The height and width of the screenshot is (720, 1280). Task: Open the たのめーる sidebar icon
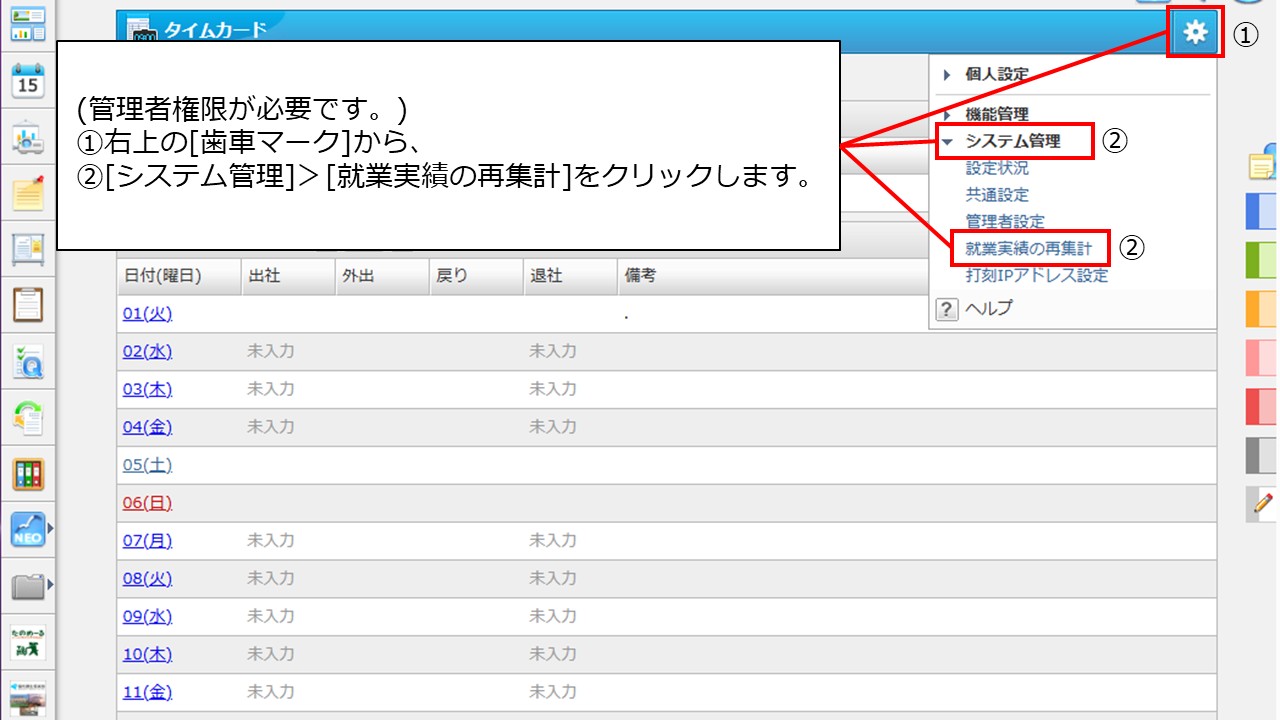28,641
